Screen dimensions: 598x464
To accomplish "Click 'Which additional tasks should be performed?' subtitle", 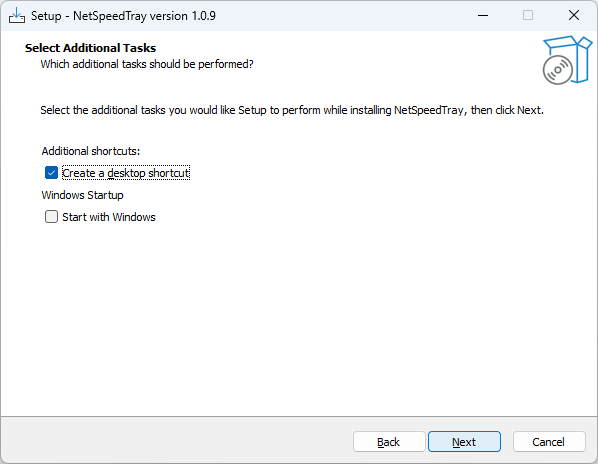I will 147,64.
